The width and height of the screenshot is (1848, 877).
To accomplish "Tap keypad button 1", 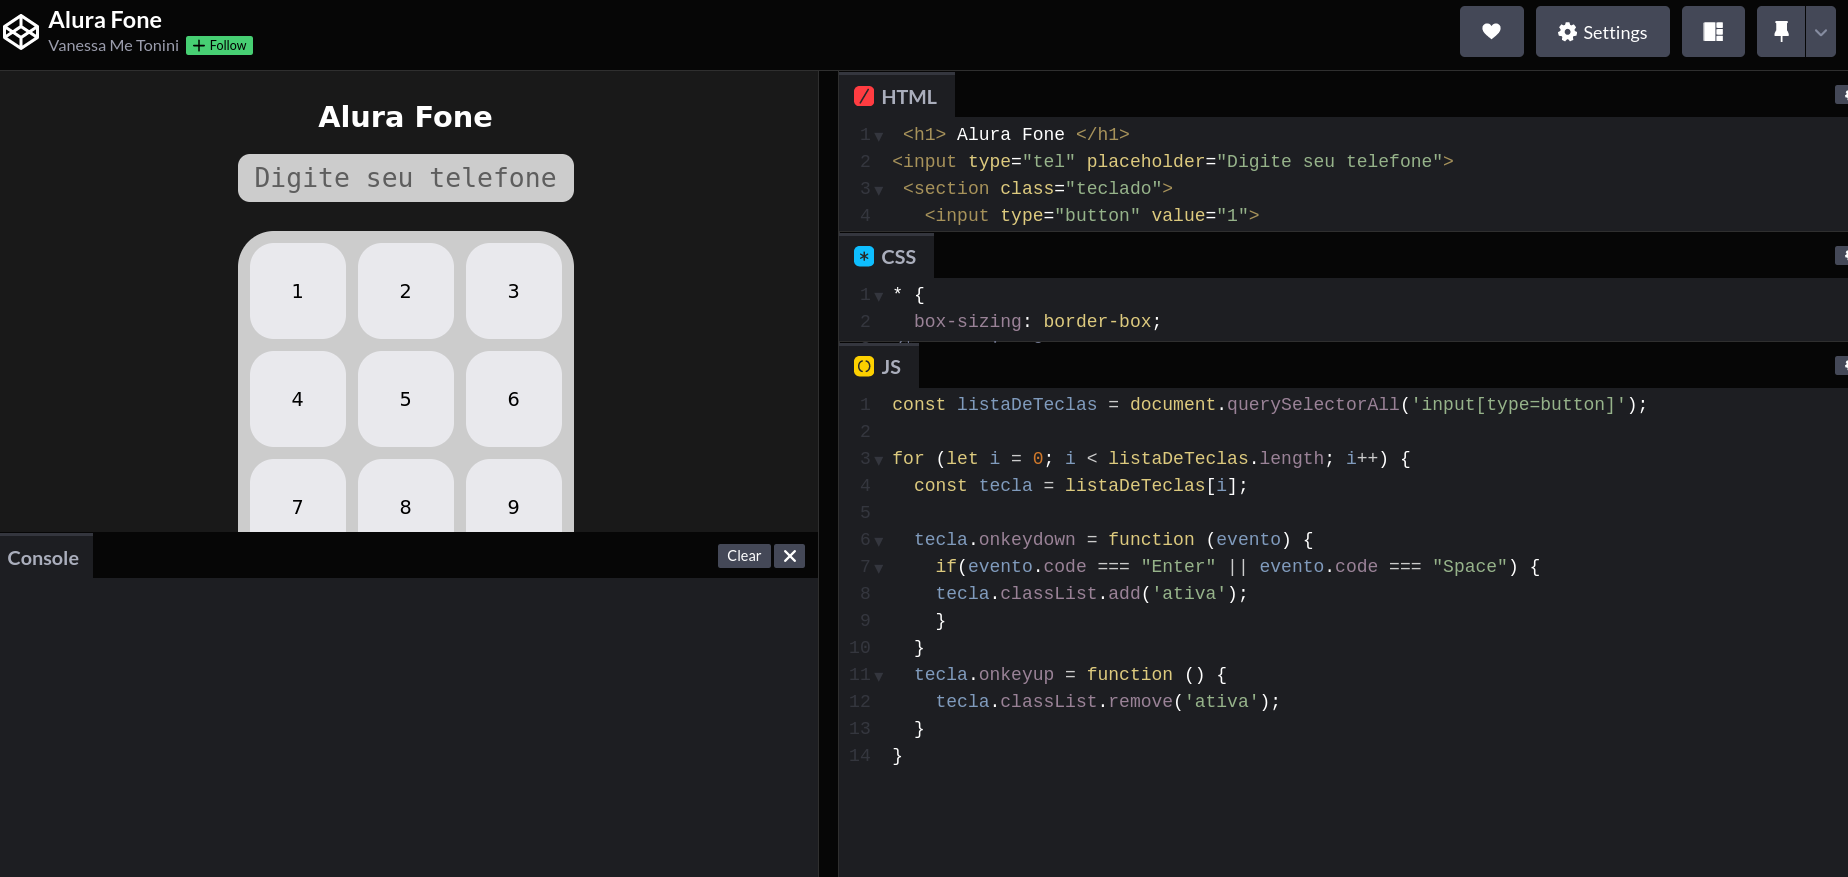I will click(x=298, y=291).
